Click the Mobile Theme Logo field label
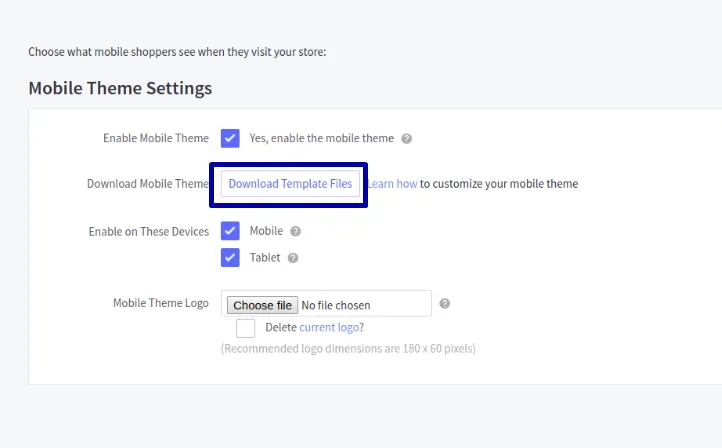This screenshot has height=448, width=722. (161, 303)
